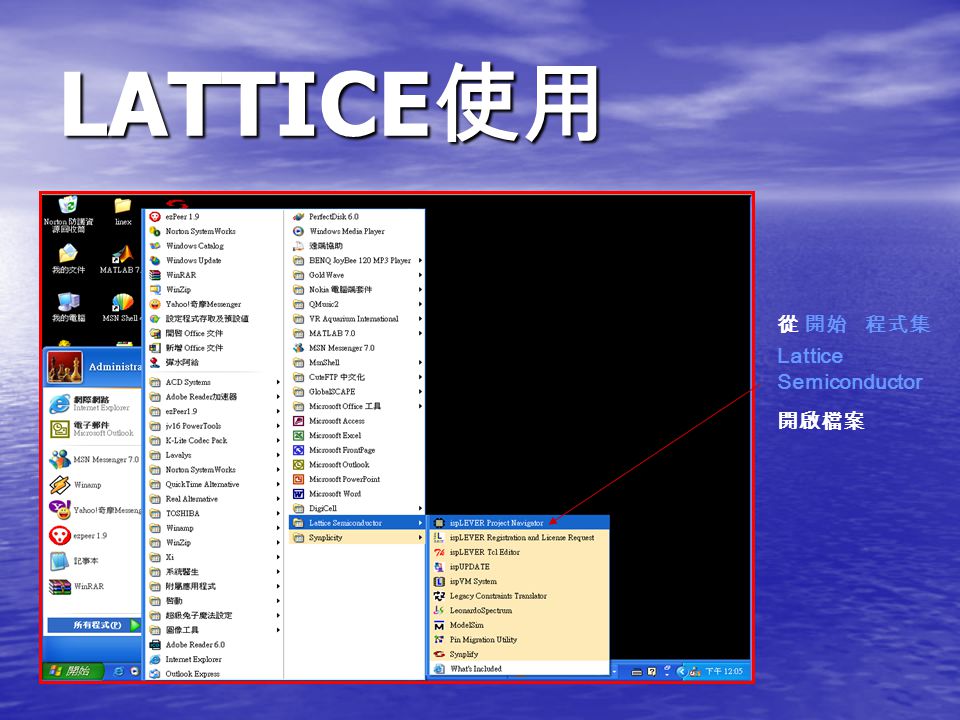The image size is (960, 720).
Task: Open the GoldWave folder entry
Action: click(x=356, y=275)
